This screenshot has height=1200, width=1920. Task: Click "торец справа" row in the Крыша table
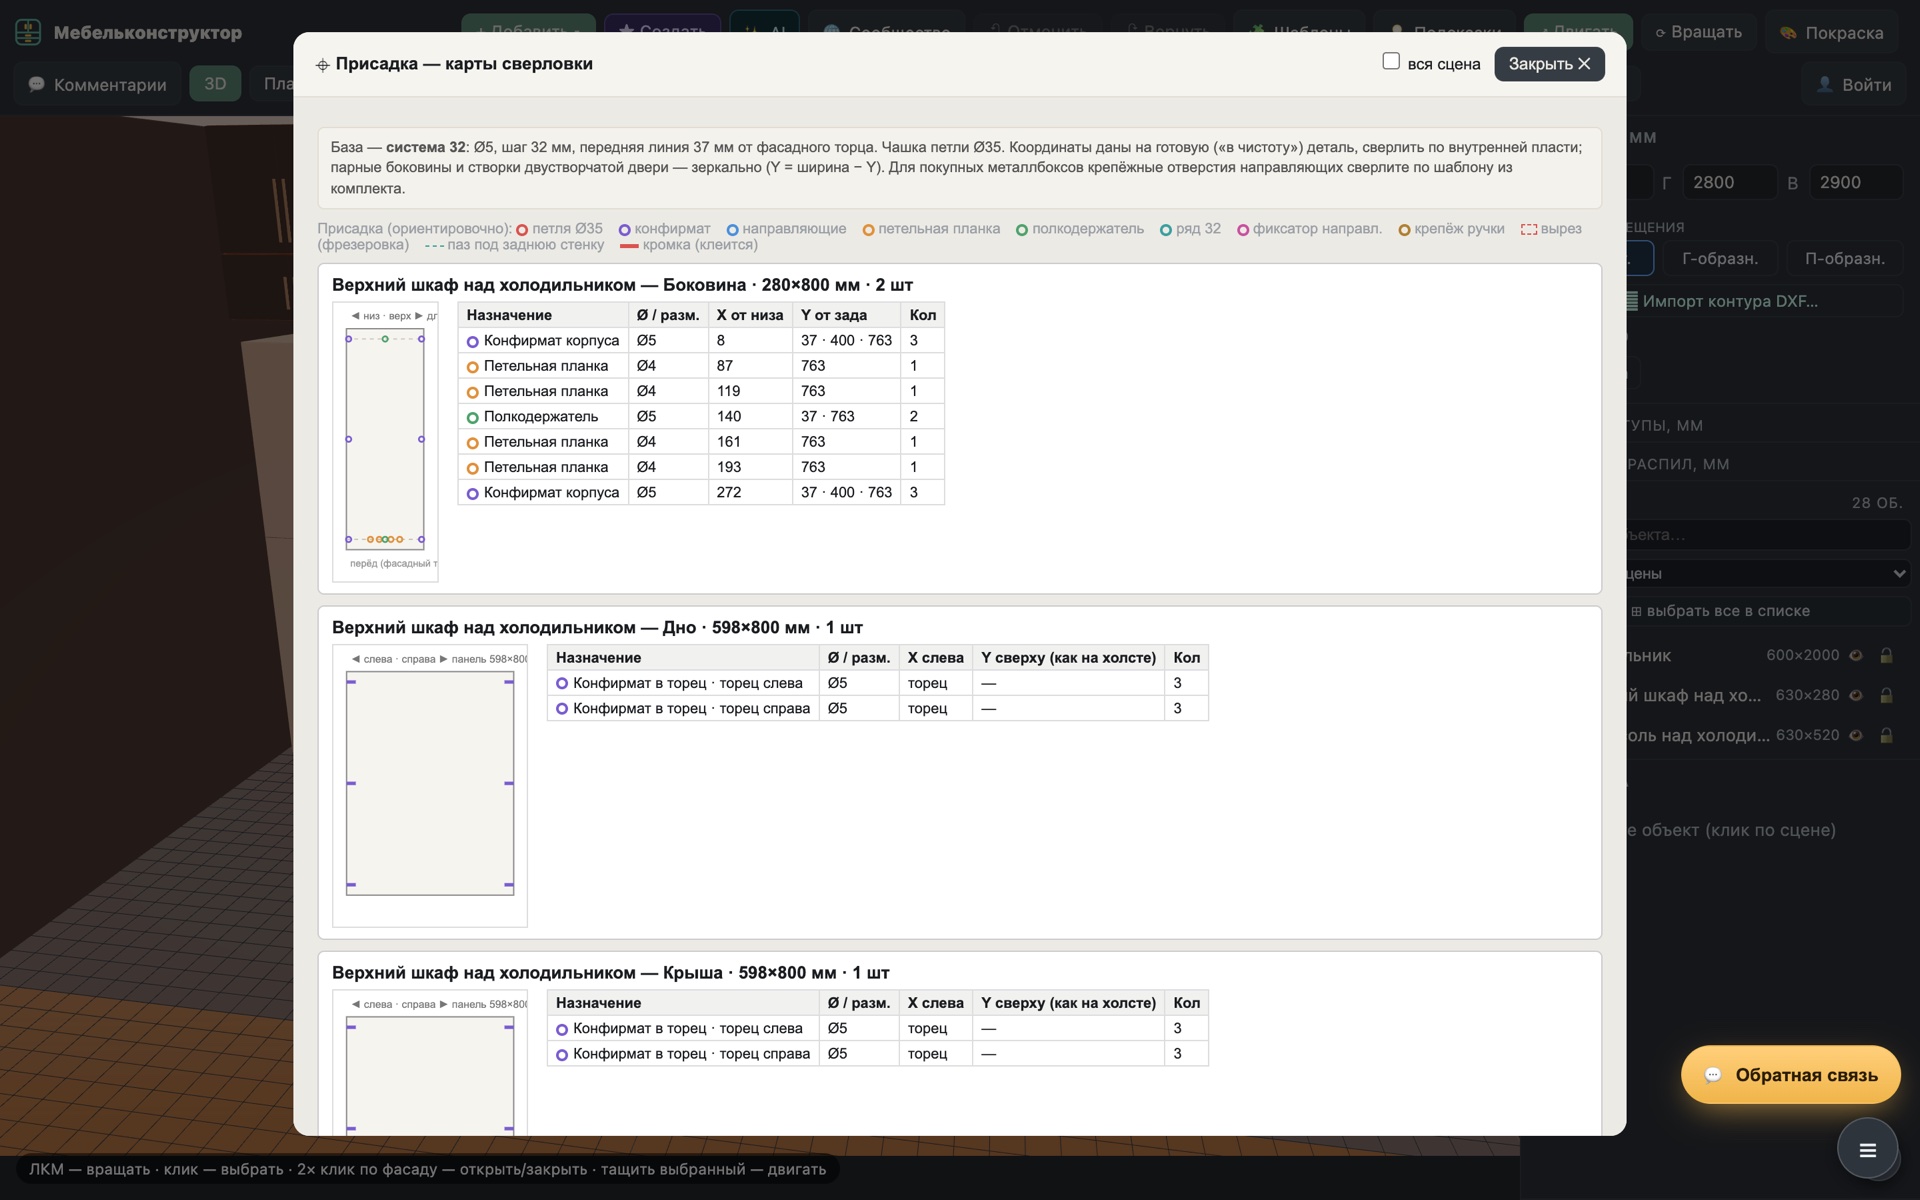point(878,1053)
